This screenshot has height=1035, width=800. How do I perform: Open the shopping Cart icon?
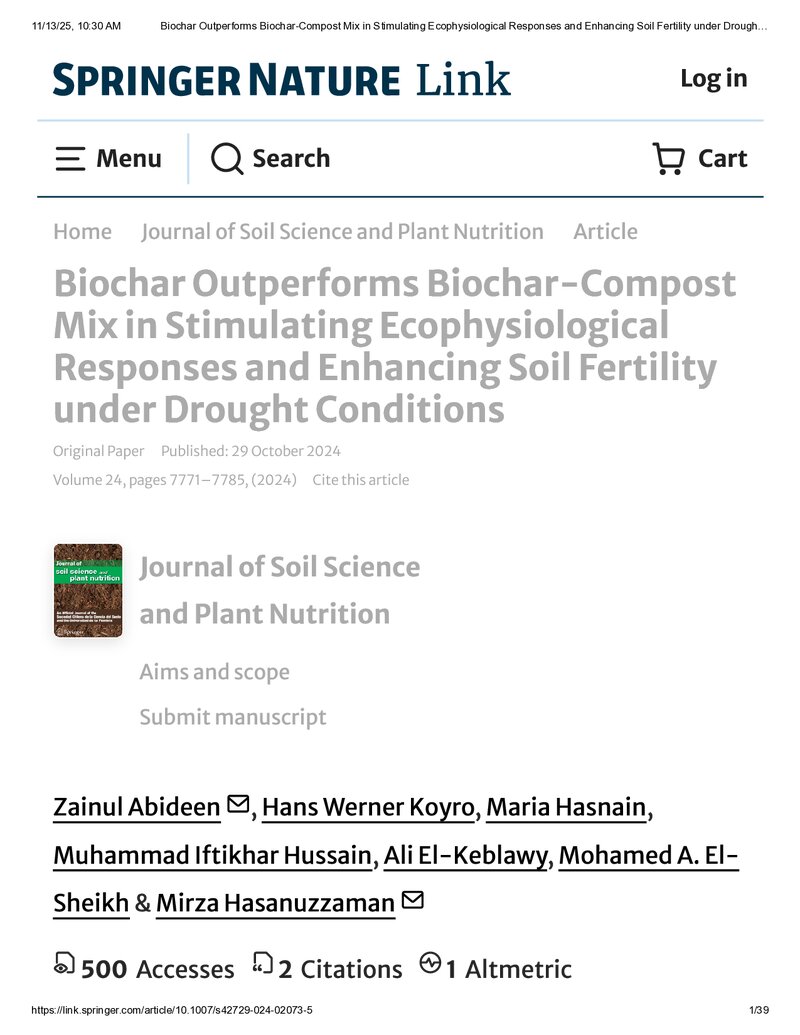coord(668,158)
